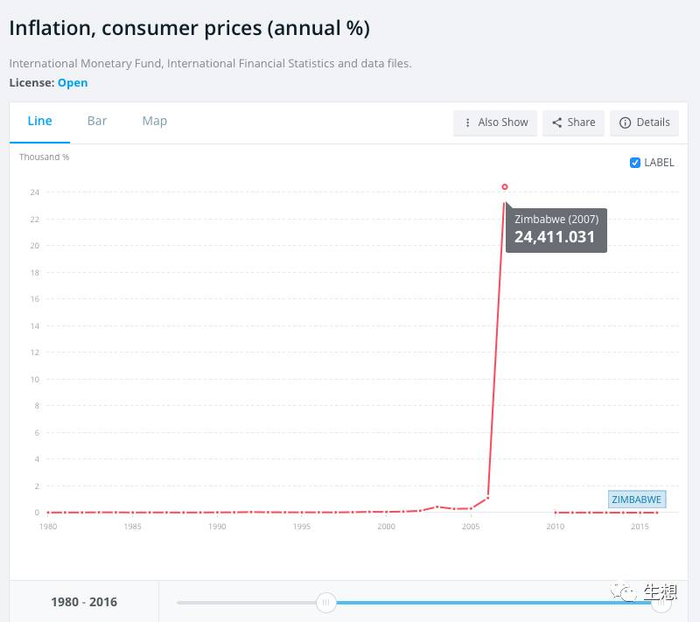The height and width of the screenshot is (622, 700).
Task: Click the blue year slider track
Action: (490, 602)
